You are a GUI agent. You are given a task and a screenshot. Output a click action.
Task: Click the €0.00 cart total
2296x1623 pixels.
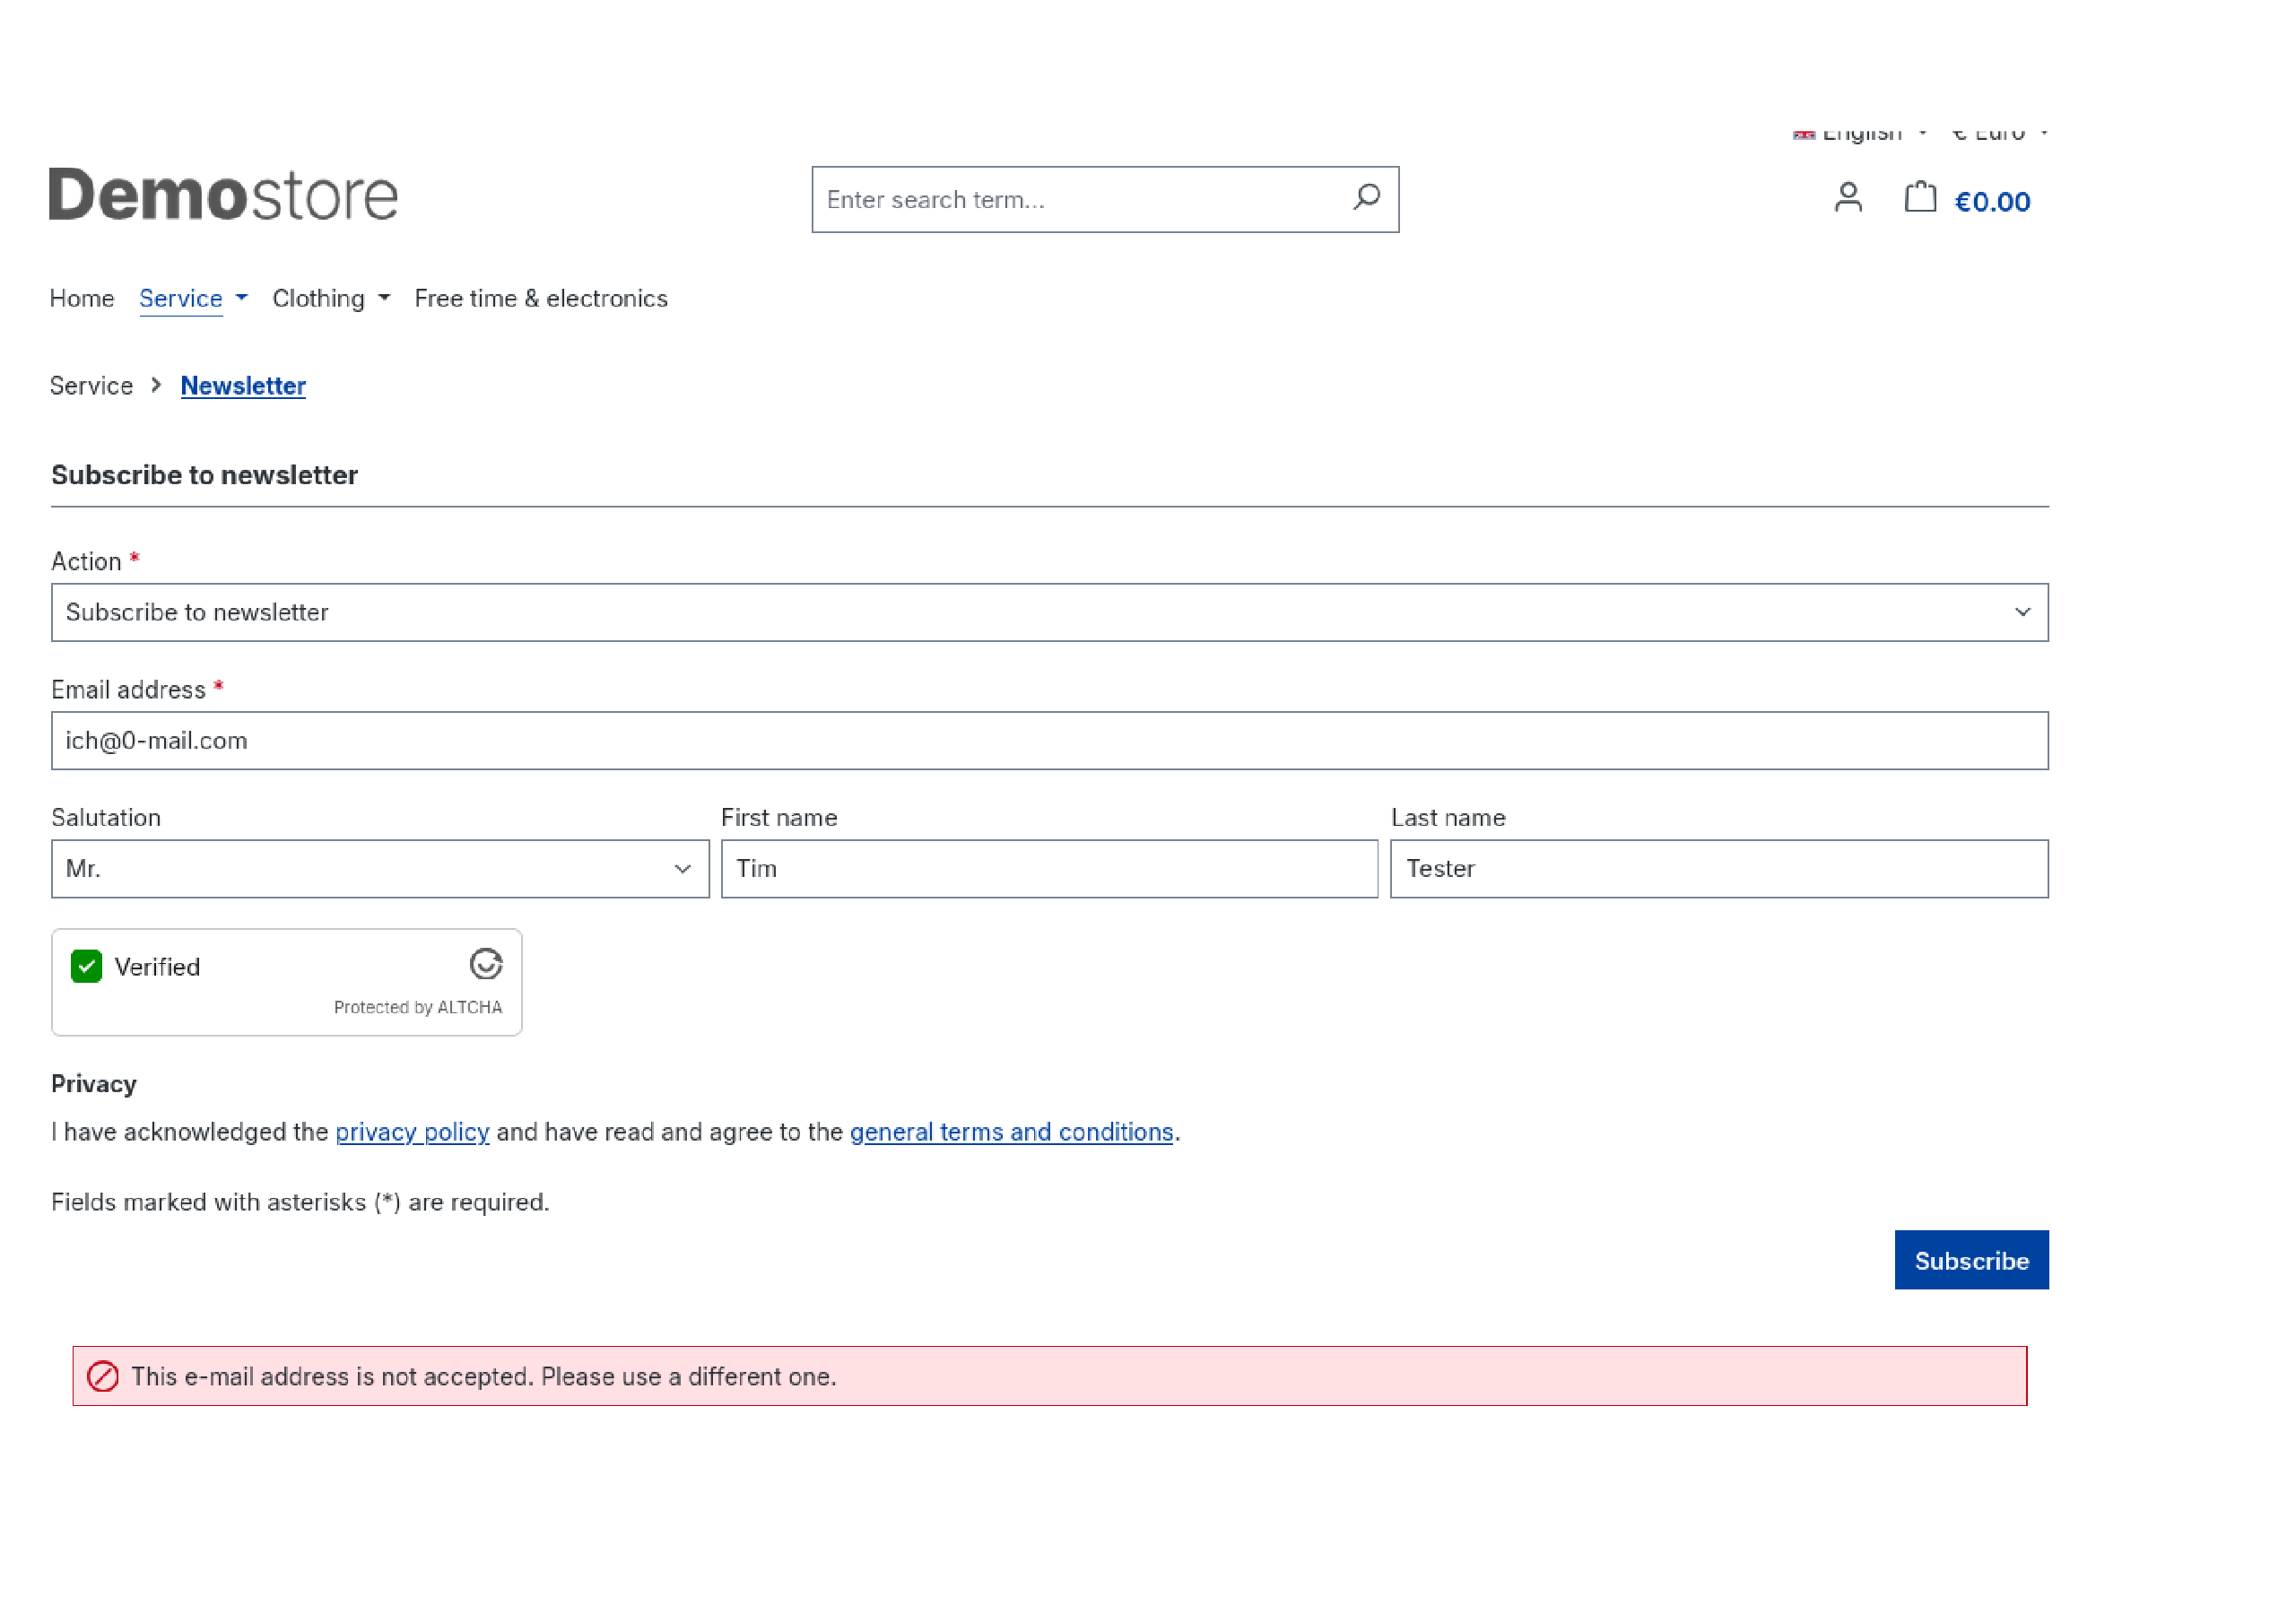[1992, 201]
